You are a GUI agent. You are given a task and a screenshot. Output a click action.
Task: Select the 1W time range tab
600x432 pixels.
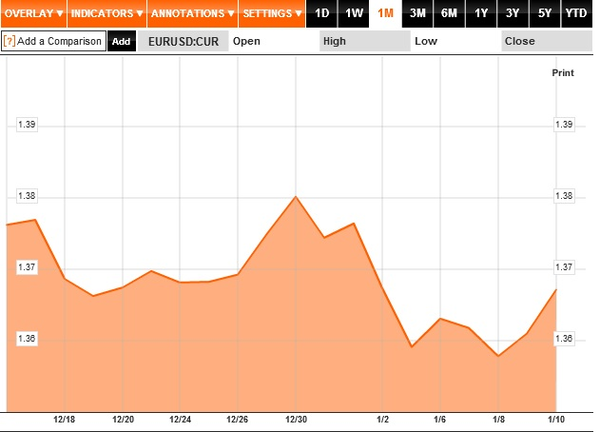(x=354, y=13)
